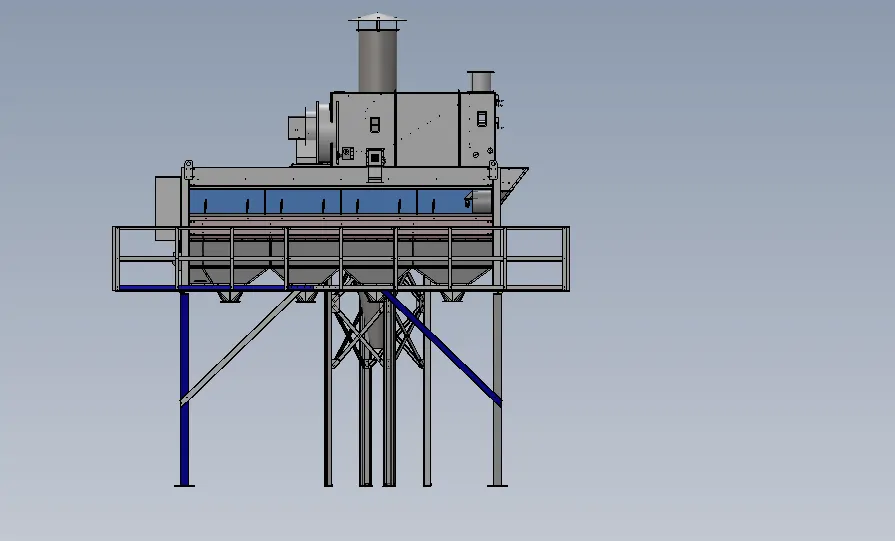The height and width of the screenshot is (541, 895).
Task: Click the tall exhaust stack on top
Action: [377, 60]
